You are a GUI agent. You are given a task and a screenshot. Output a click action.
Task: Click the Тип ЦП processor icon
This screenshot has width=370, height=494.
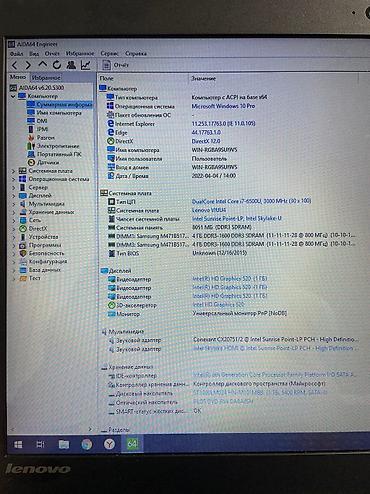111,202
